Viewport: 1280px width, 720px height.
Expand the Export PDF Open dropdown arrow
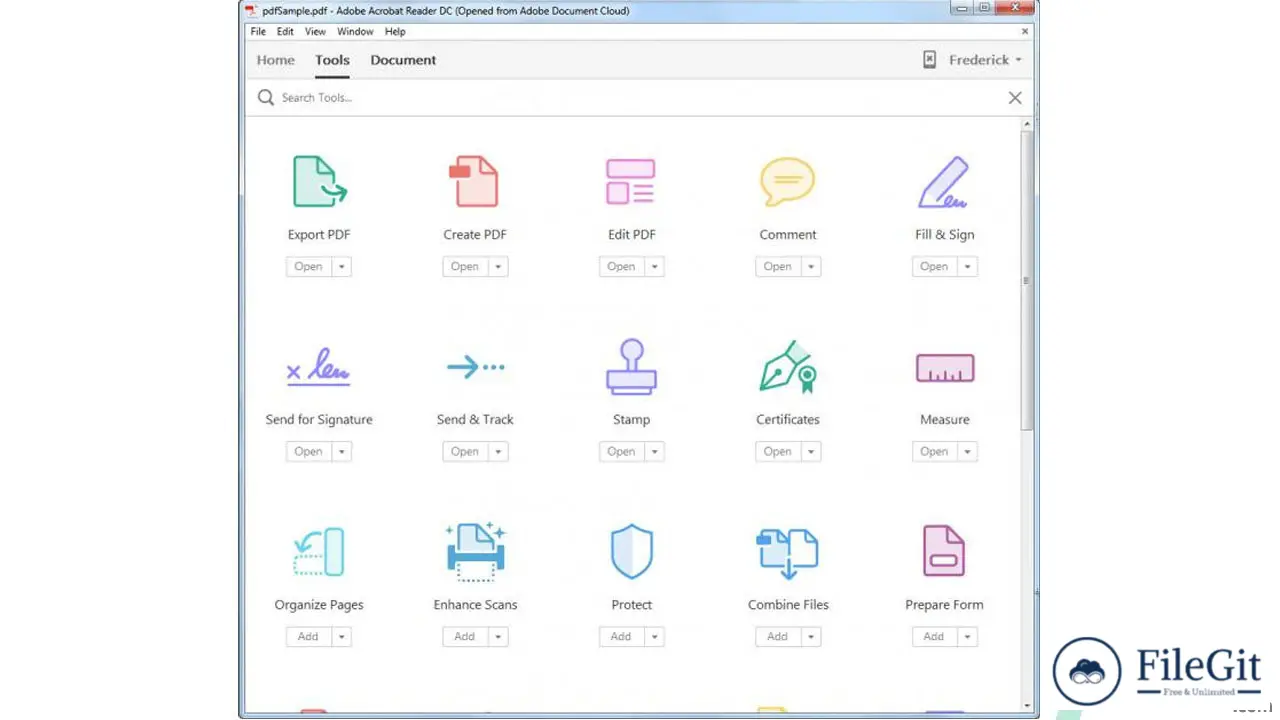[x=341, y=267]
